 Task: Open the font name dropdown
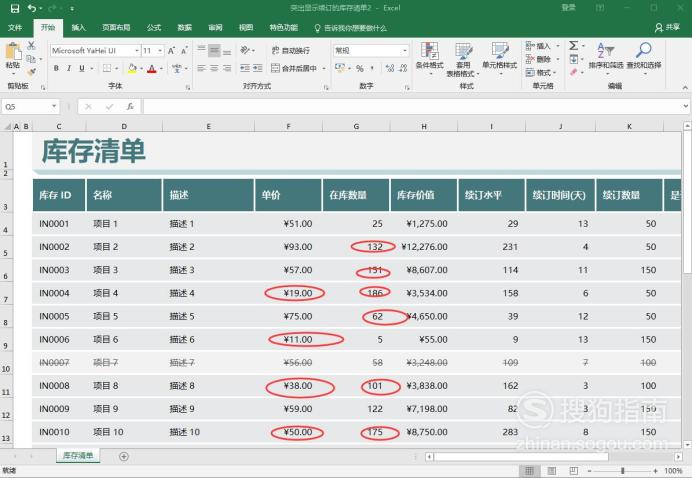click(x=137, y=51)
